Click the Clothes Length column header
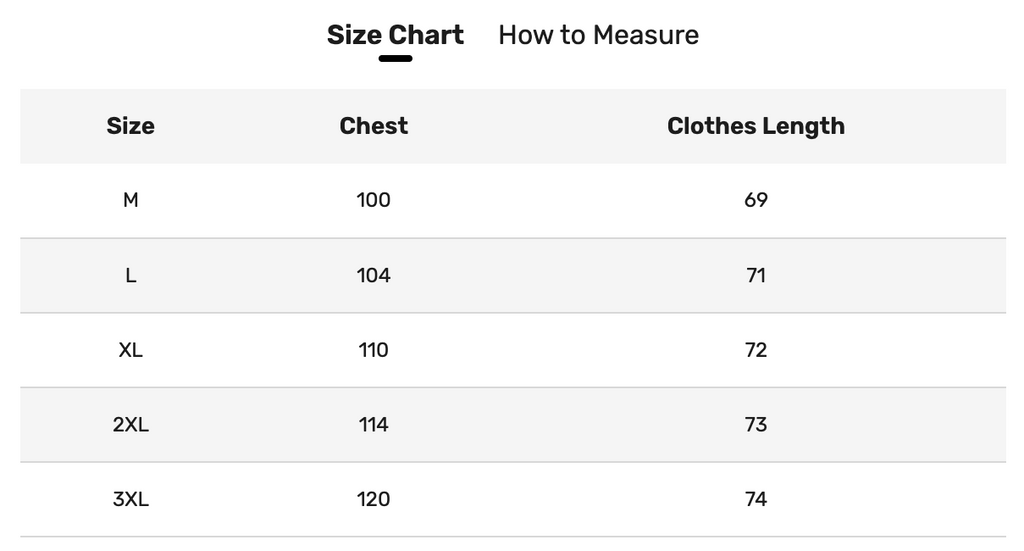The width and height of the screenshot is (1024, 551). (756, 126)
